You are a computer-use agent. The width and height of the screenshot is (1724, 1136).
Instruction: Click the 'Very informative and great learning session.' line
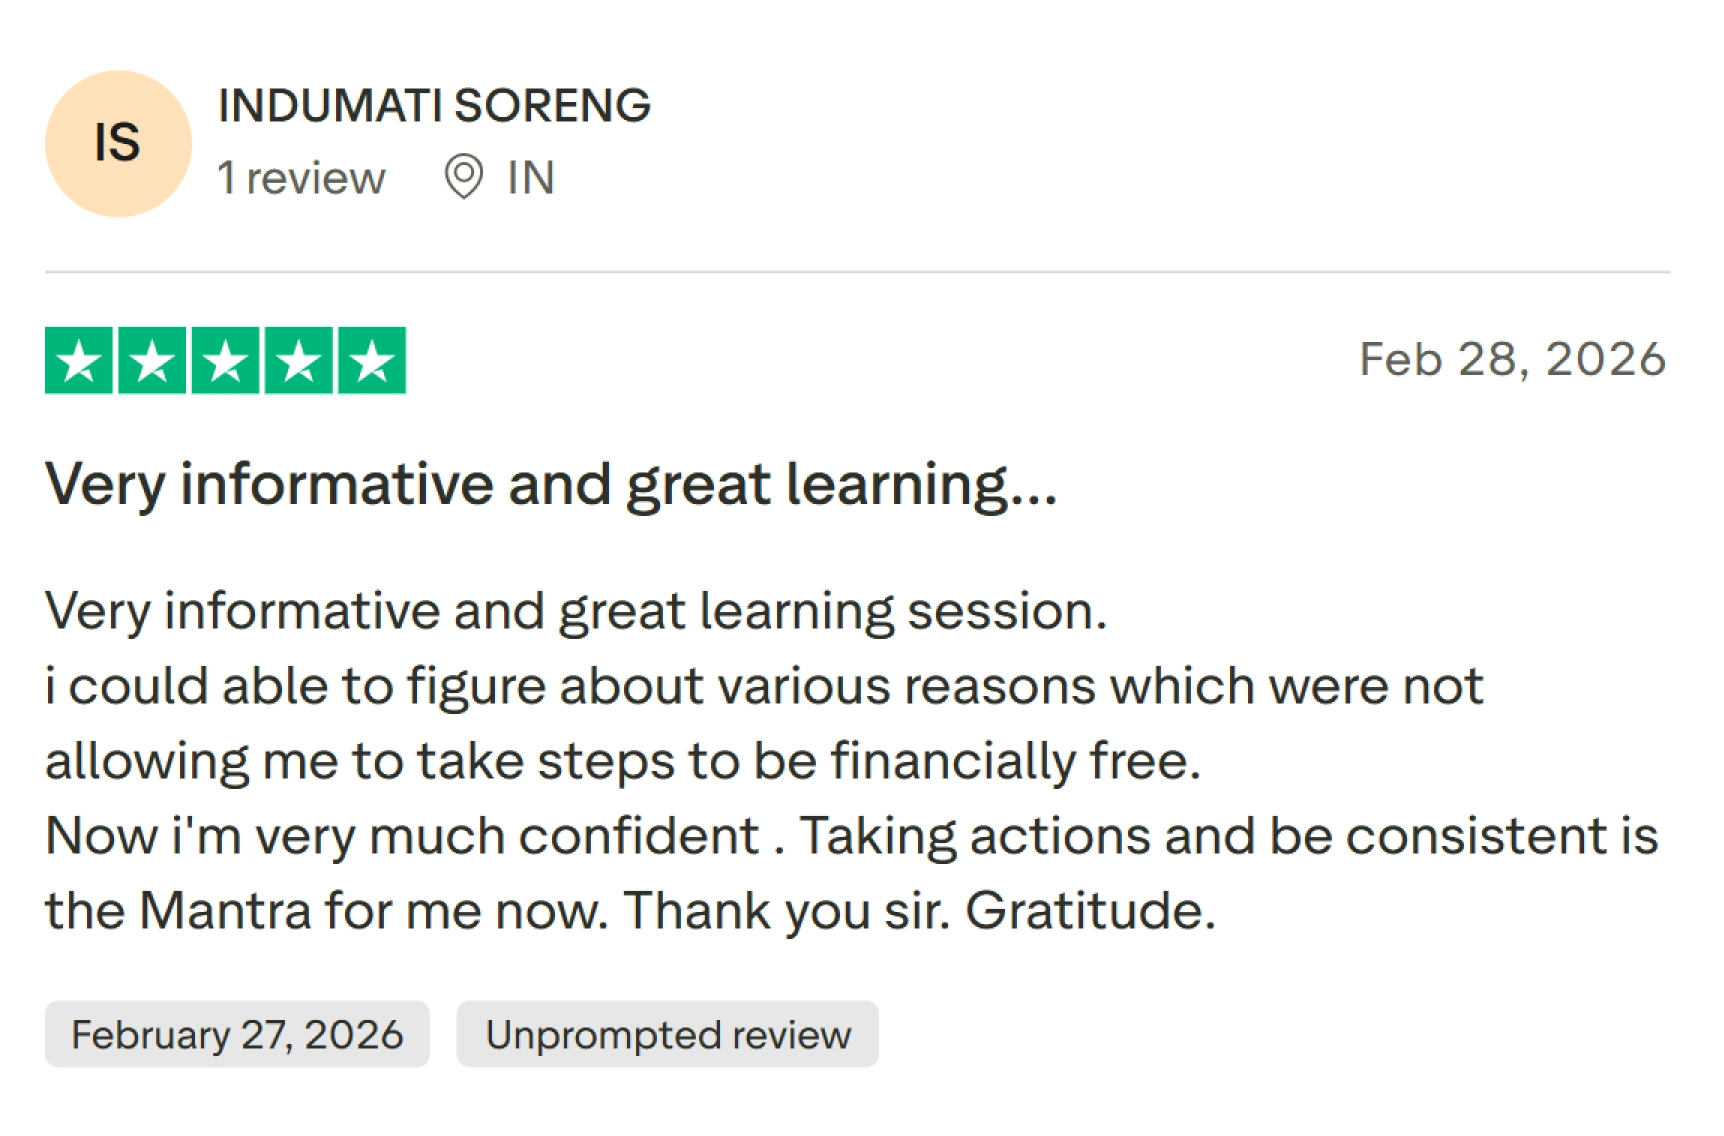[576, 612]
